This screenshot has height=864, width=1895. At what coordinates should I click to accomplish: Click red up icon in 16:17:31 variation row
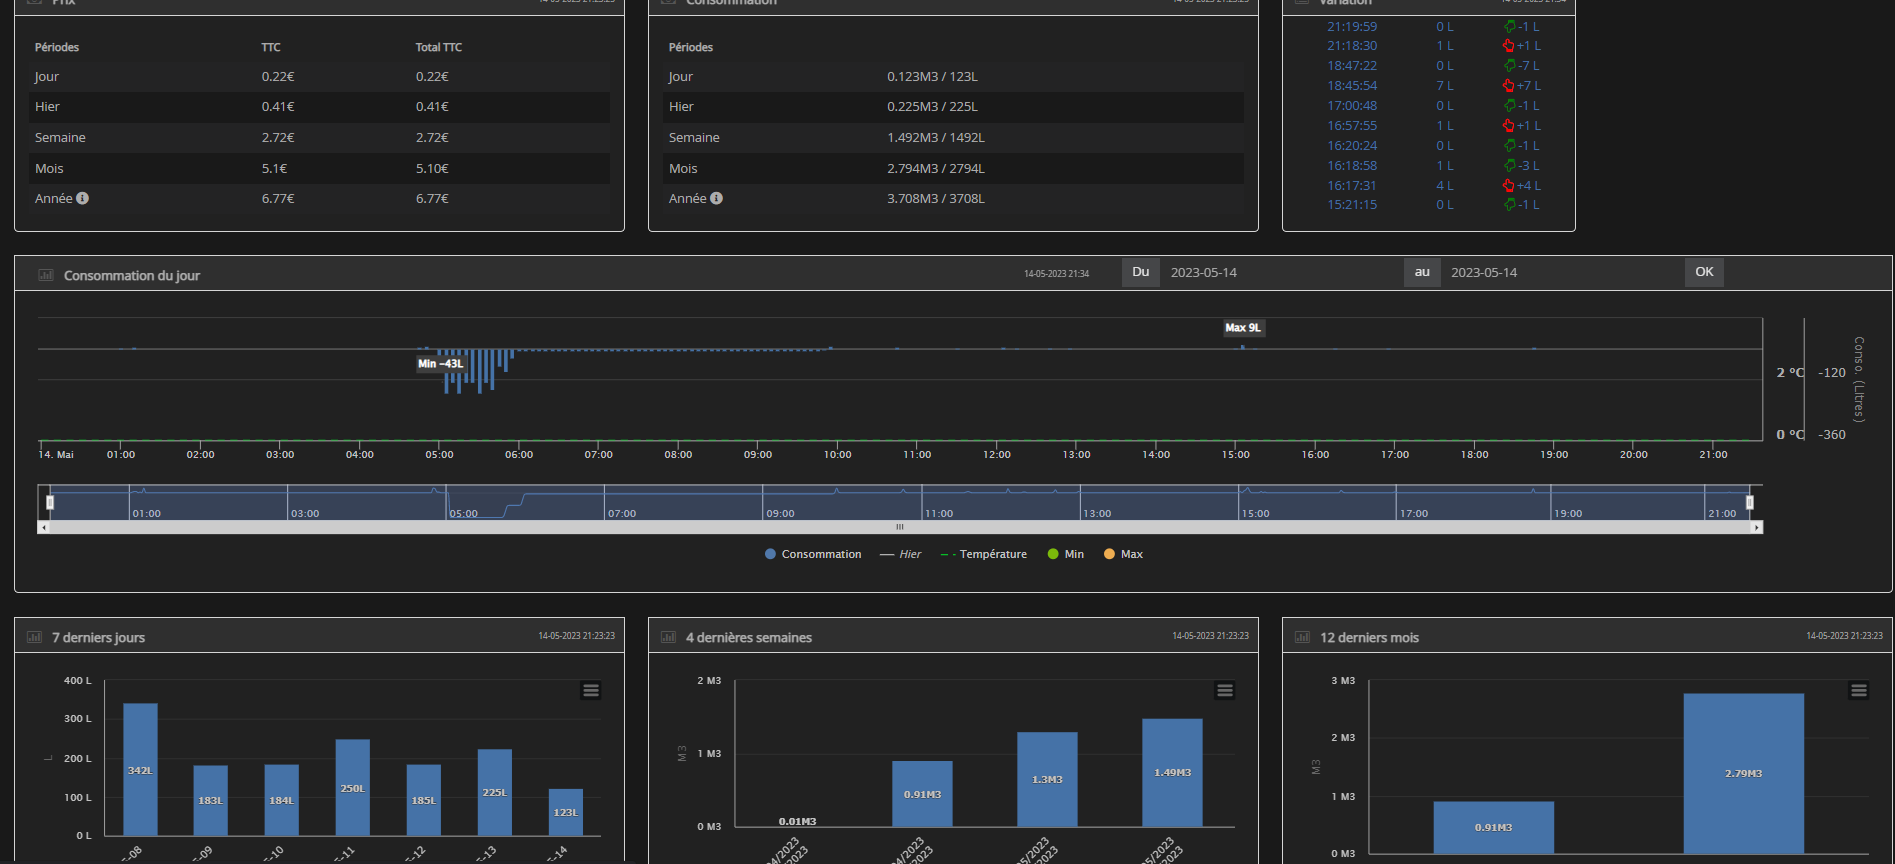(x=1509, y=186)
